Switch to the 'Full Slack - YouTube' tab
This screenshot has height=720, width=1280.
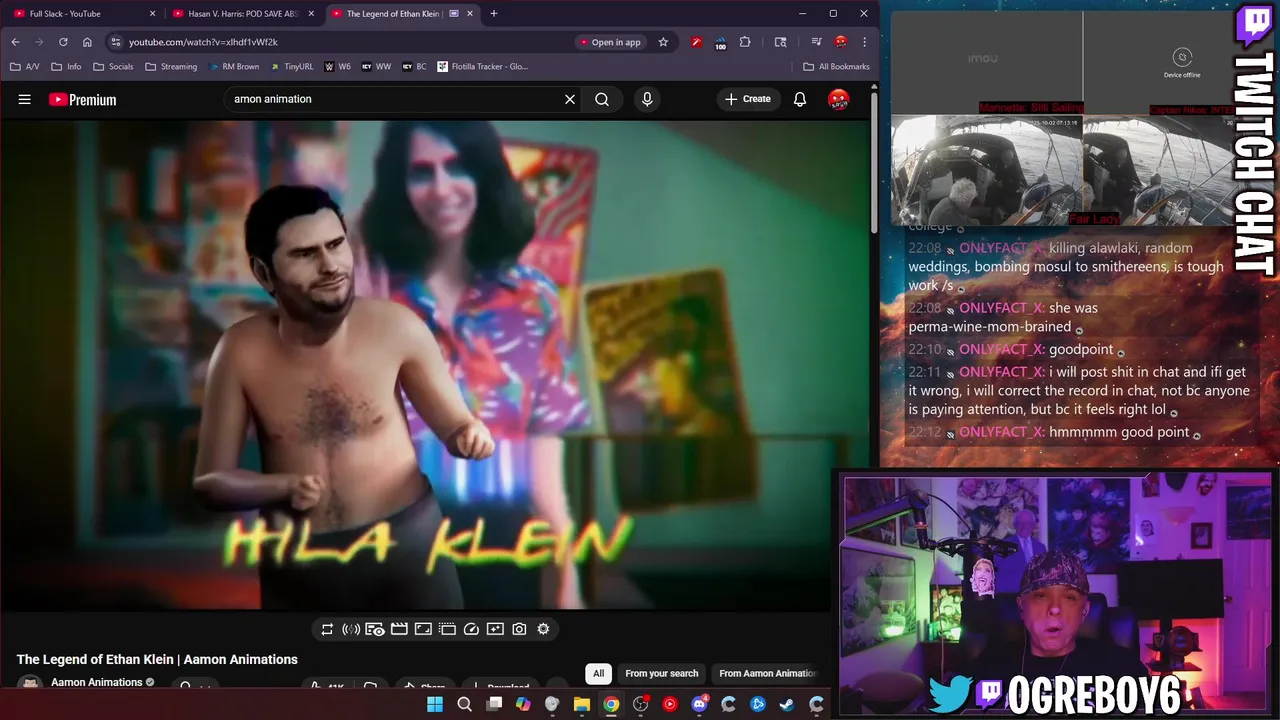(82, 14)
